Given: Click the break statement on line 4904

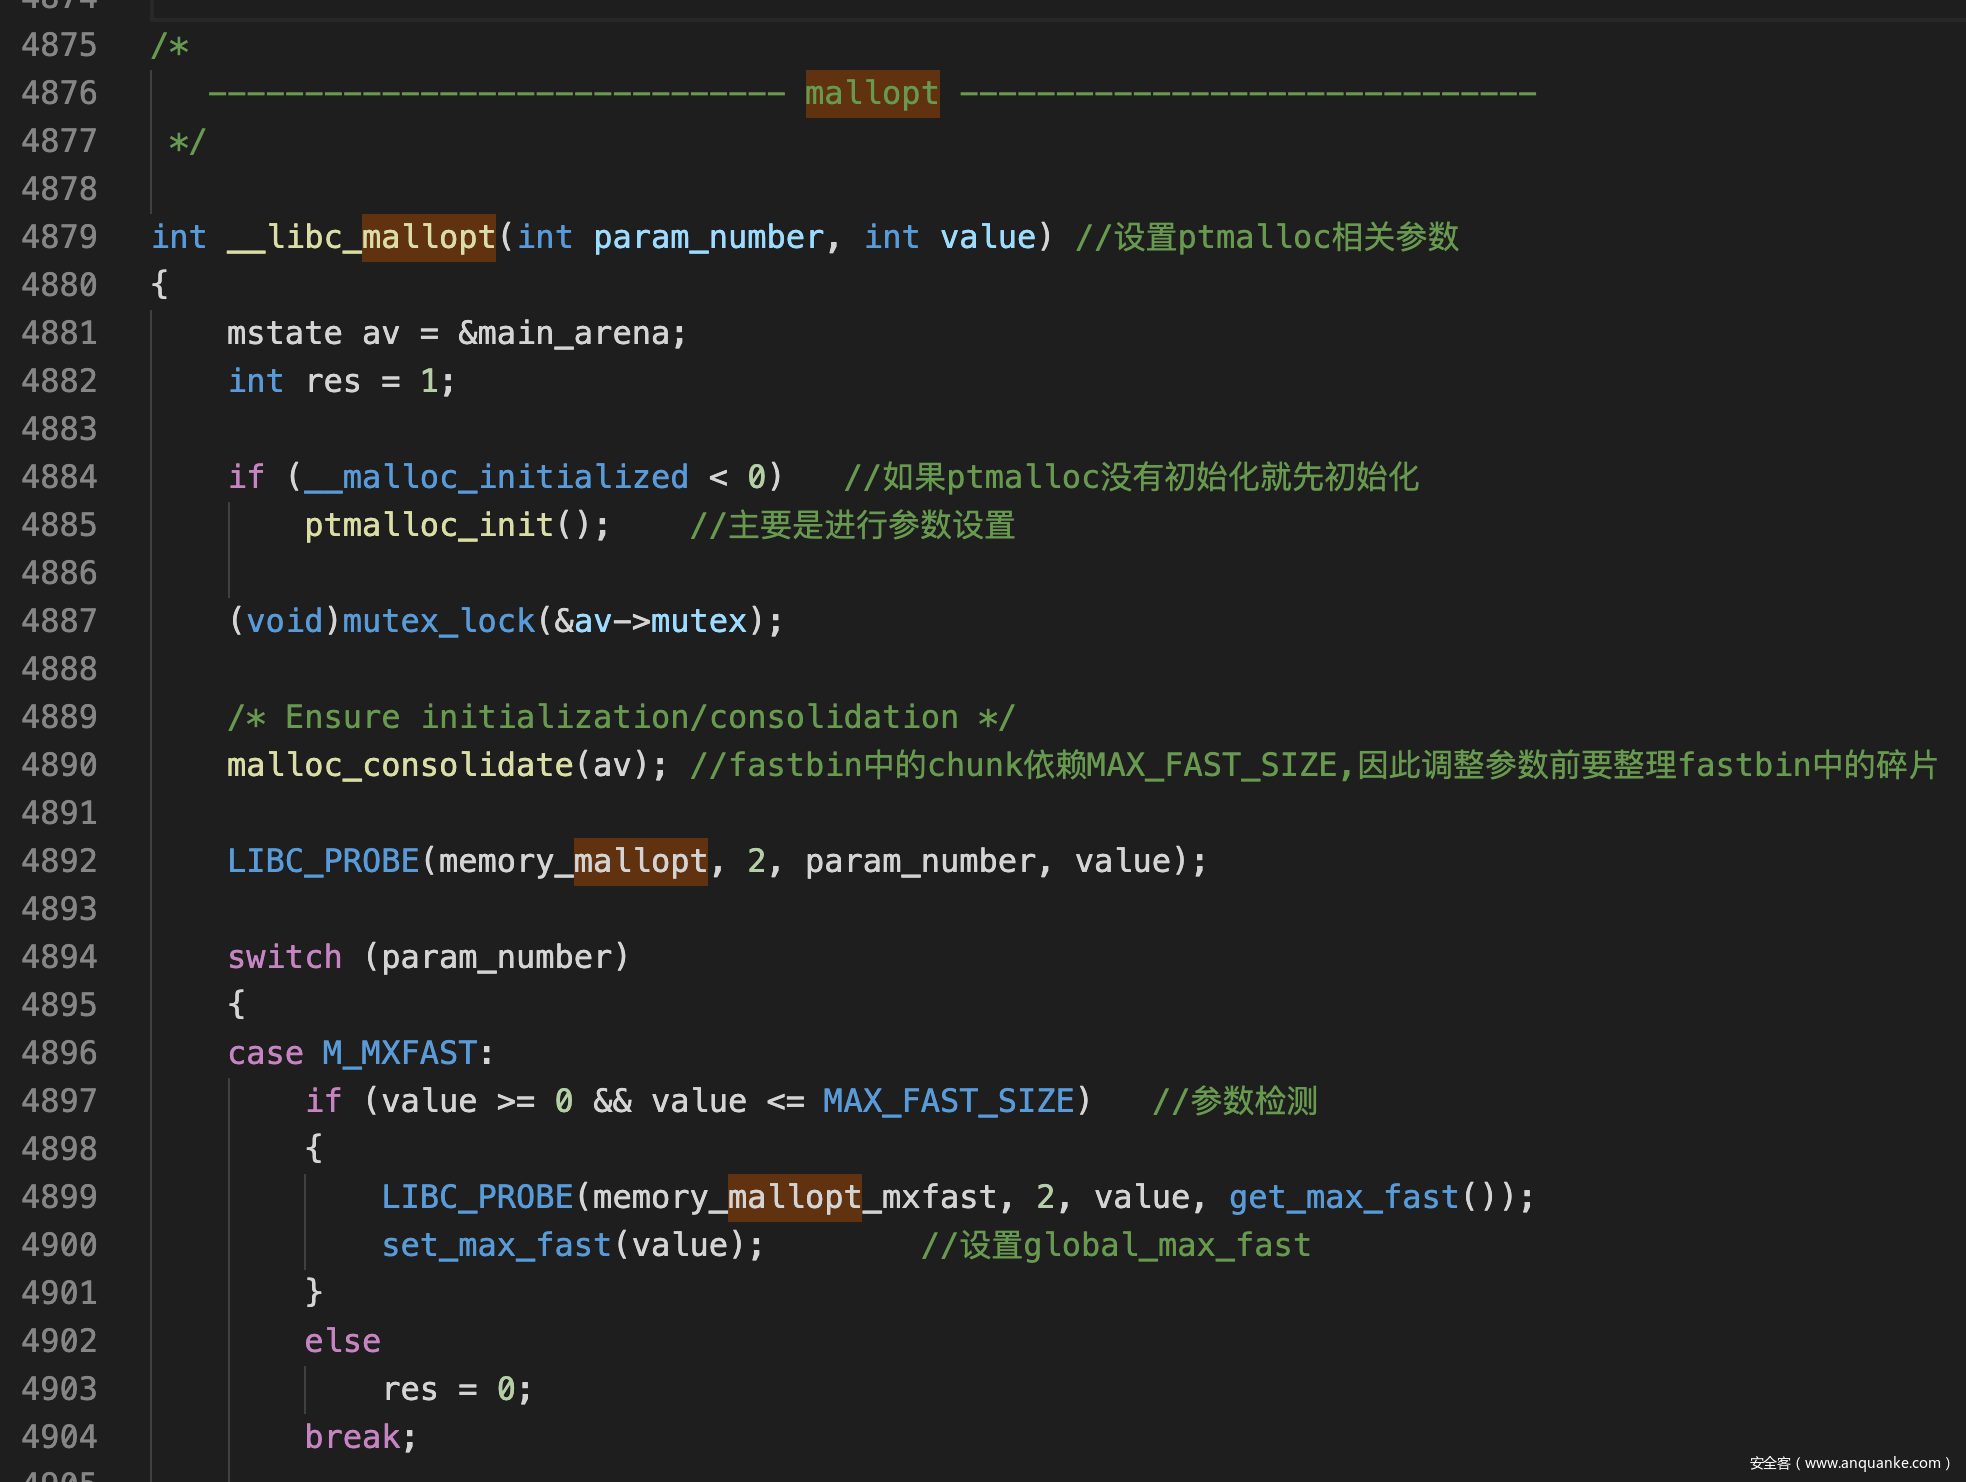Looking at the screenshot, I should pos(352,1437).
